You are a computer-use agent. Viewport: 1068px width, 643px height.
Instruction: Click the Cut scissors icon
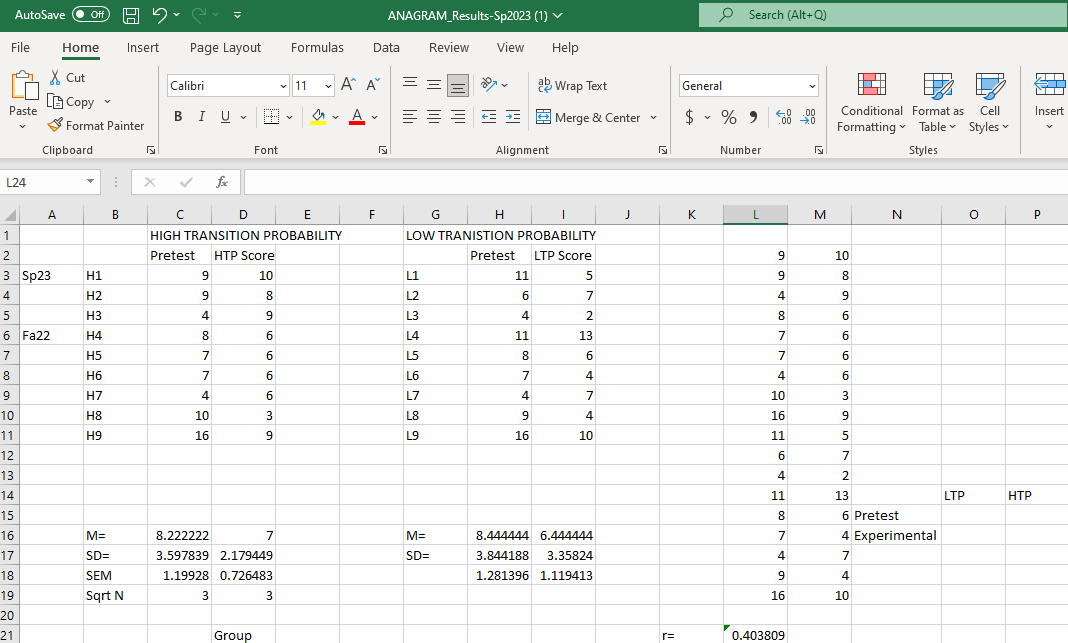56,77
